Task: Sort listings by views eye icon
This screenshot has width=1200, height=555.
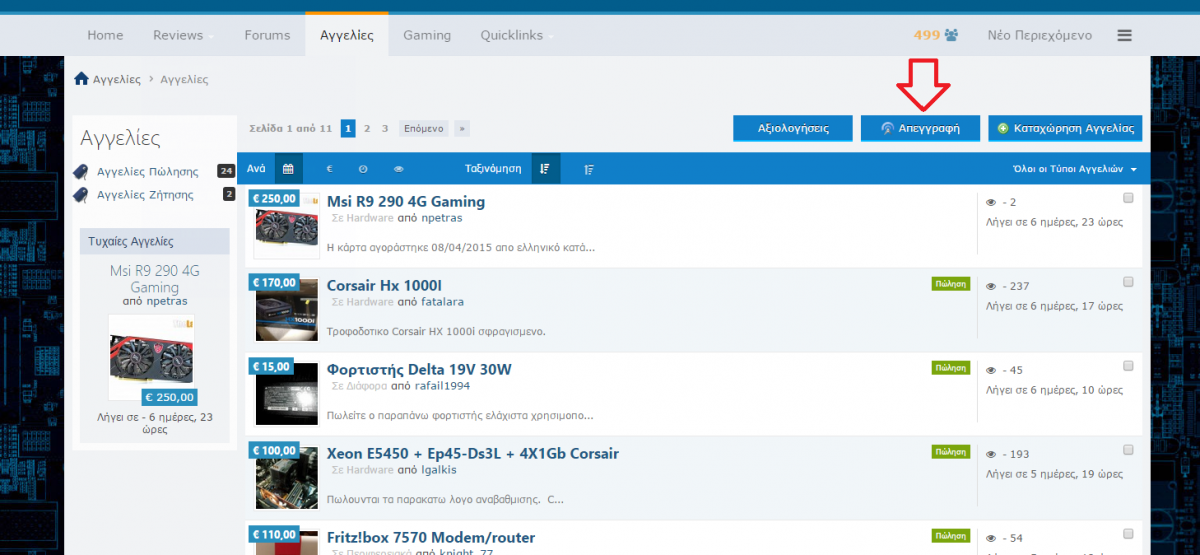Action: point(398,169)
